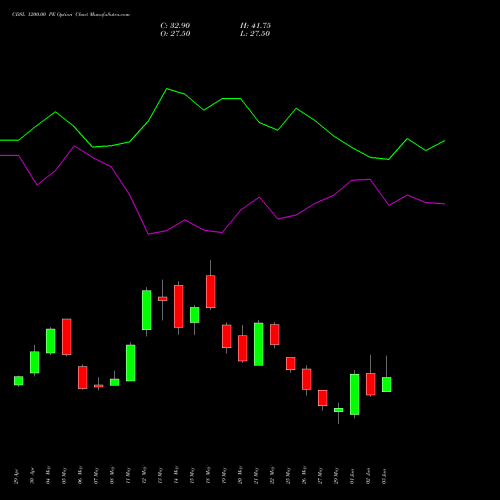This screenshot has width=500, height=500.
Task: Click the '13 May' date label
Action: [161, 475]
